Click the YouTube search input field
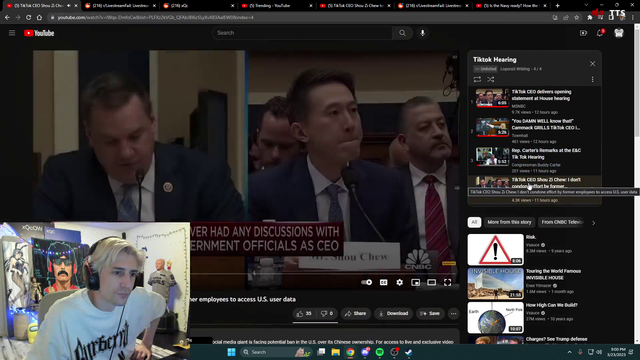The height and width of the screenshot is (360, 640). click(302, 33)
